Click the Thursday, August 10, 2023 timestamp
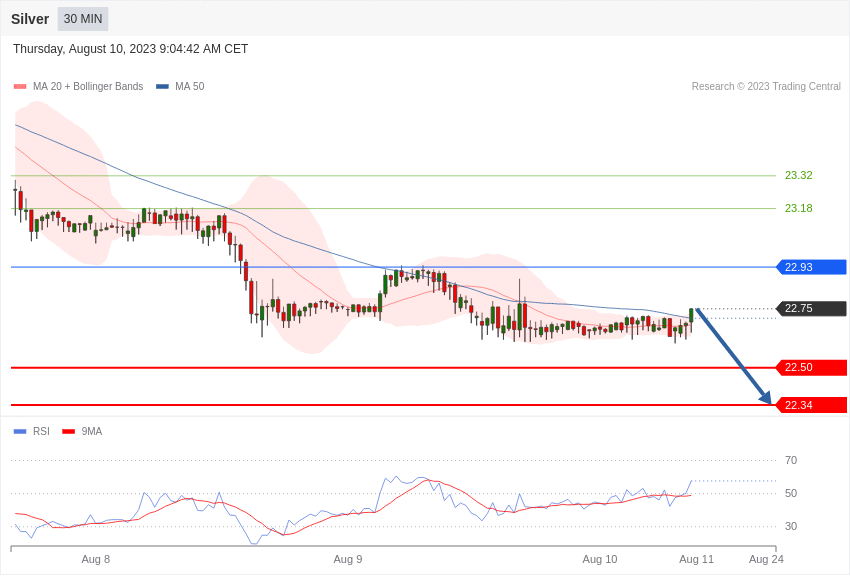Screen dimensions: 850x576 click(130, 49)
